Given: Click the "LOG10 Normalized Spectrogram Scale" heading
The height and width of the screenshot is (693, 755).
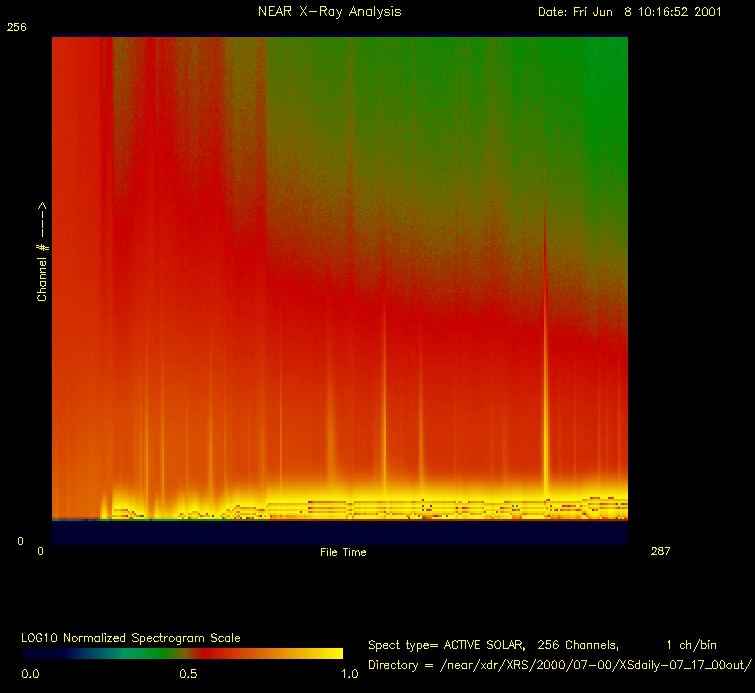Looking at the screenshot, I should click(131, 637).
